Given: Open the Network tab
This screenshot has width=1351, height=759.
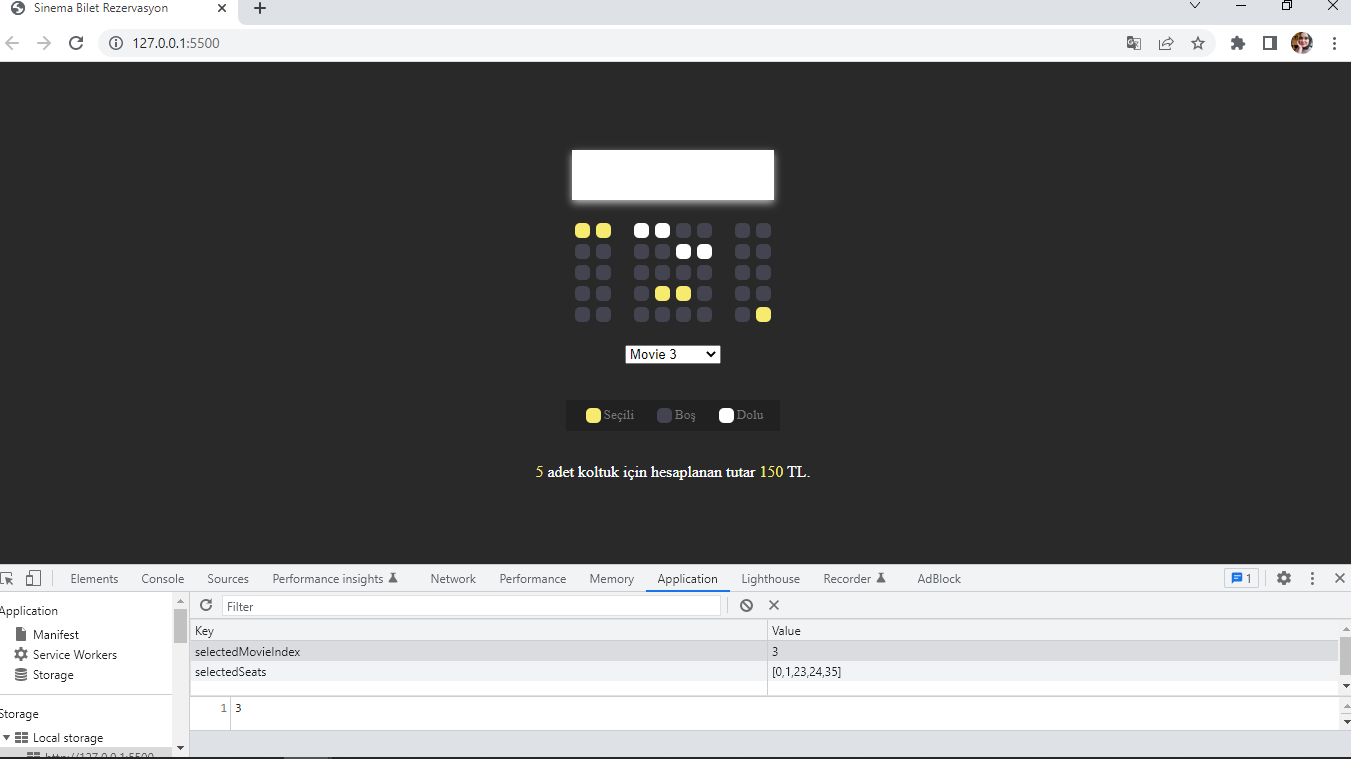Looking at the screenshot, I should [453, 579].
